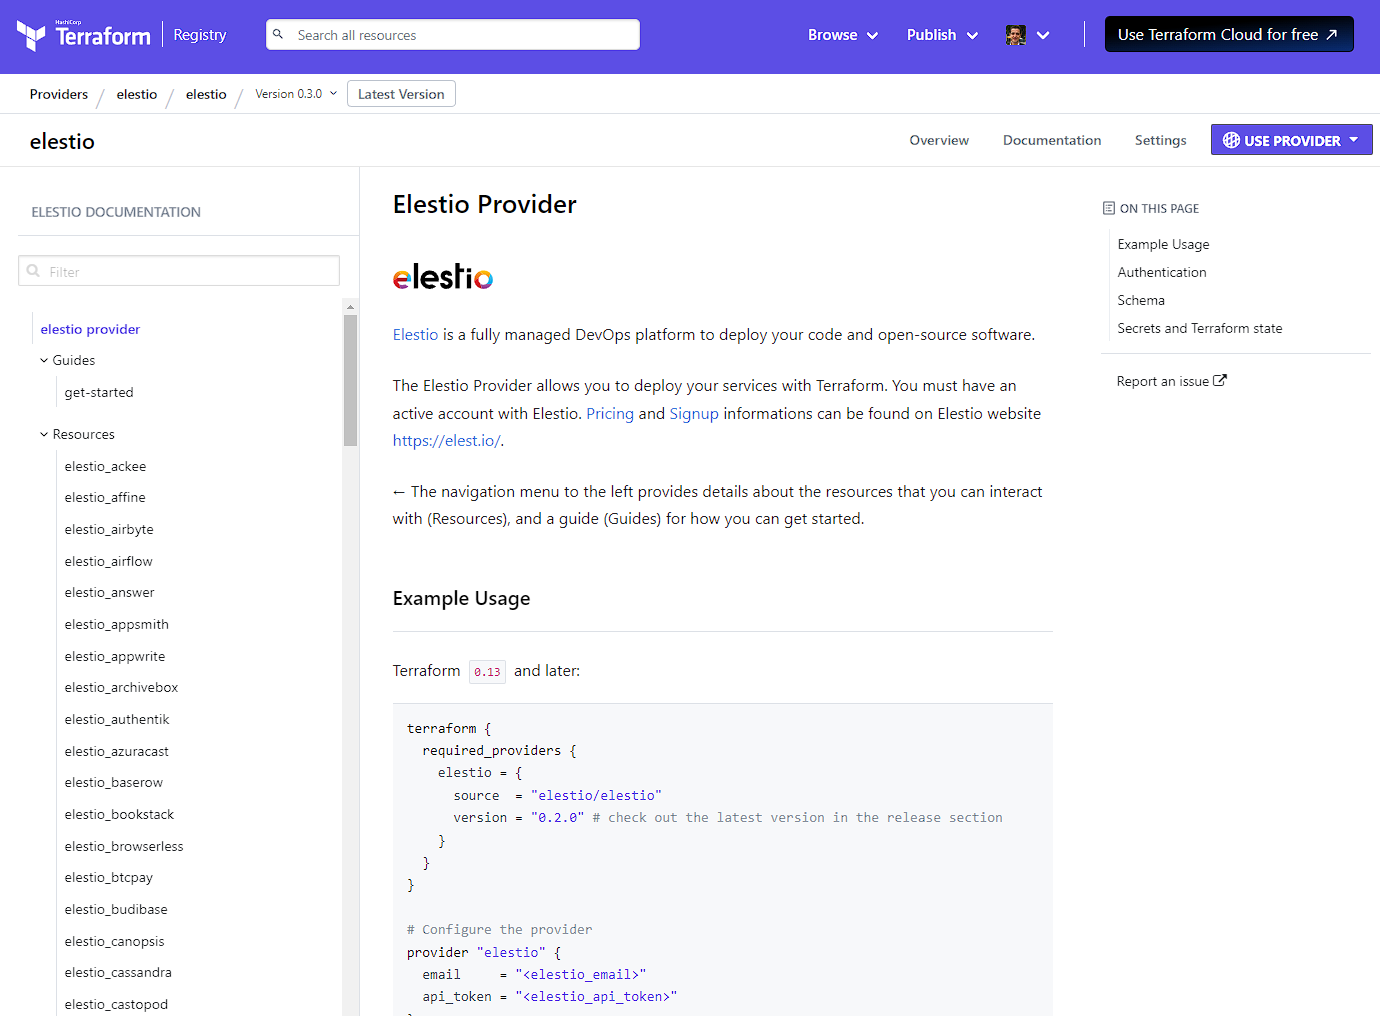Click the Use Provider button icon

[x=1231, y=140]
